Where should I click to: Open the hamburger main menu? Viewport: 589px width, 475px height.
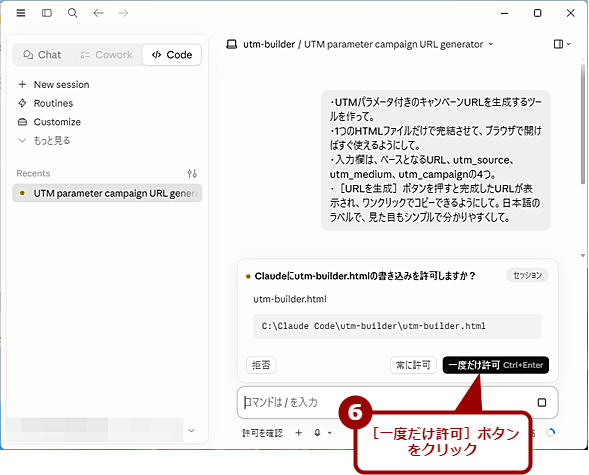[21, 13]
